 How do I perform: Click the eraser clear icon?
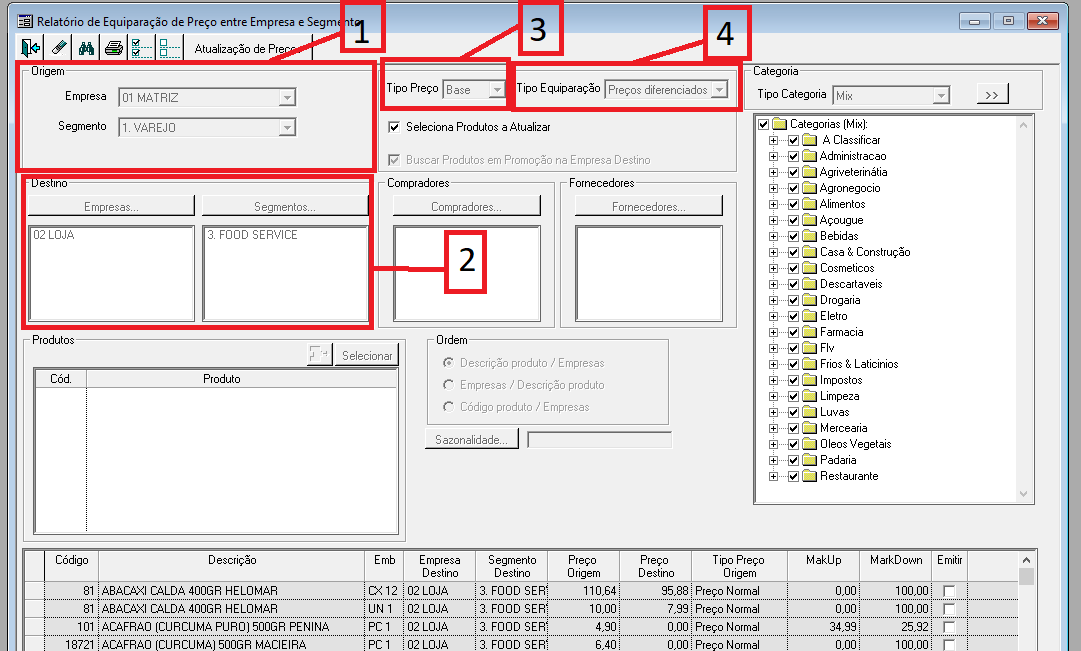click(59, 48)
